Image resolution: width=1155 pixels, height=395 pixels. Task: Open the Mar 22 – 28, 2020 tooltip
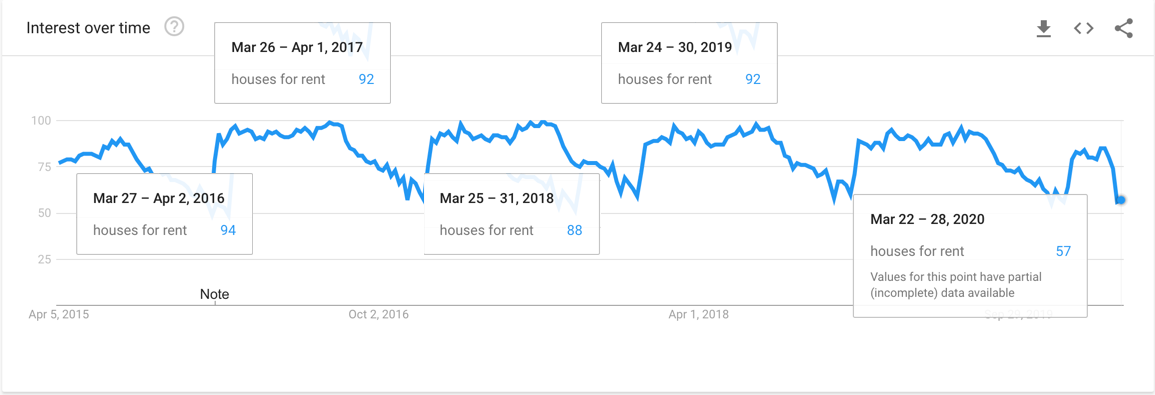970,256
